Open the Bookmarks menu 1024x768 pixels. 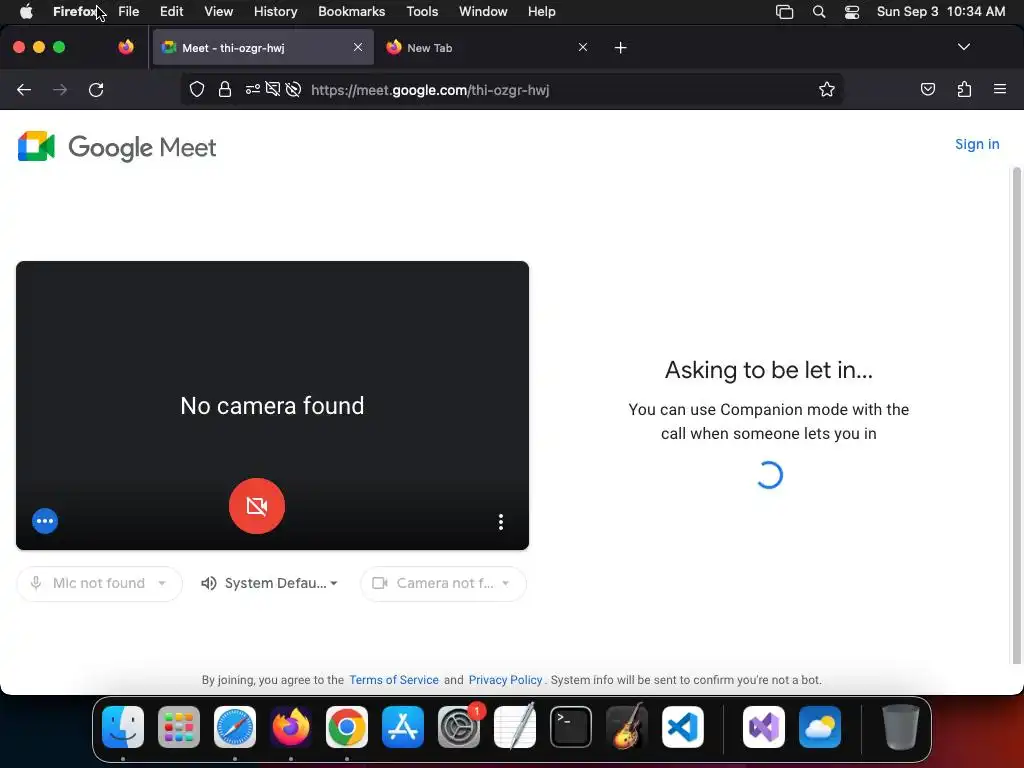pos(351,11)
